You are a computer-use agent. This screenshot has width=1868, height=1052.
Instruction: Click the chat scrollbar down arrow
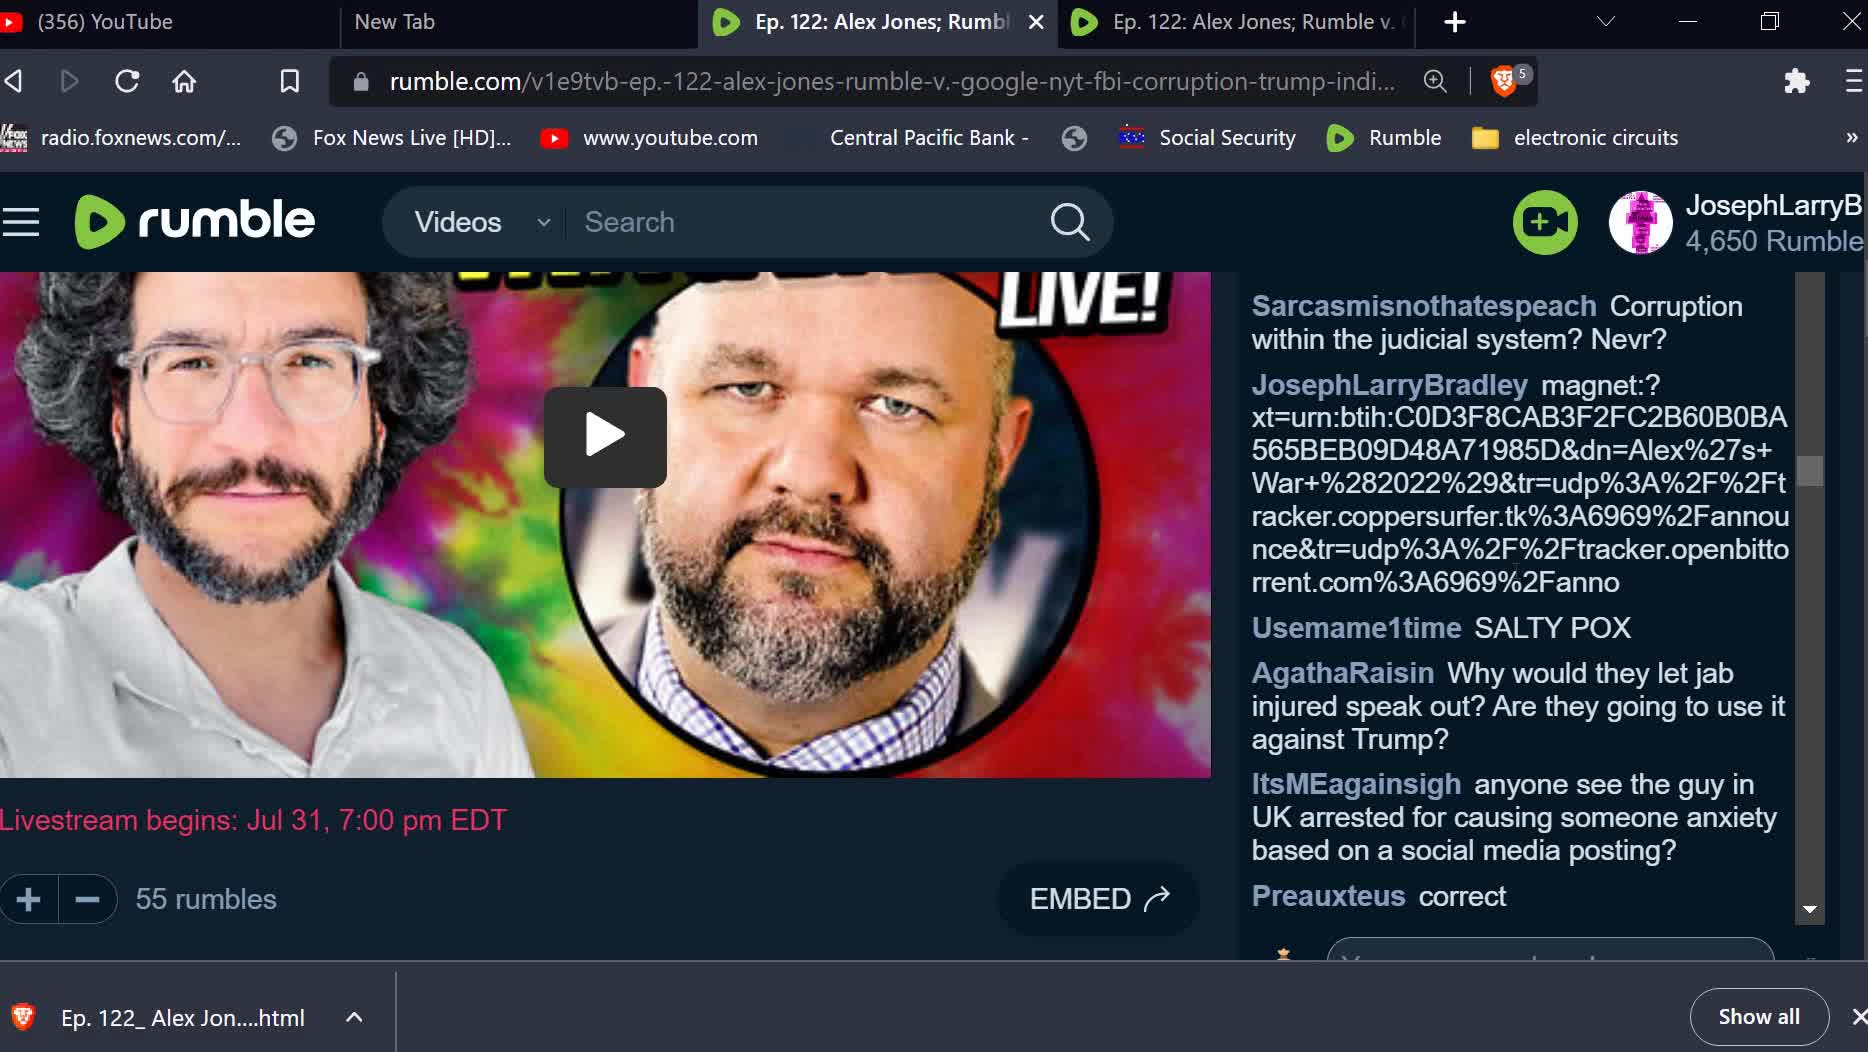tap(1809, 909)
